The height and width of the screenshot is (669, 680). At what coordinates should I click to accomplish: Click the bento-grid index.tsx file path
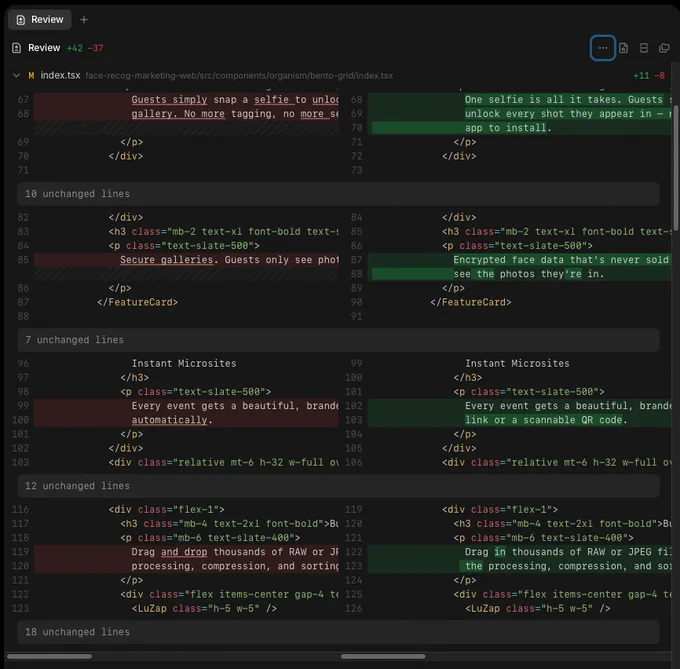pos(239,75)
